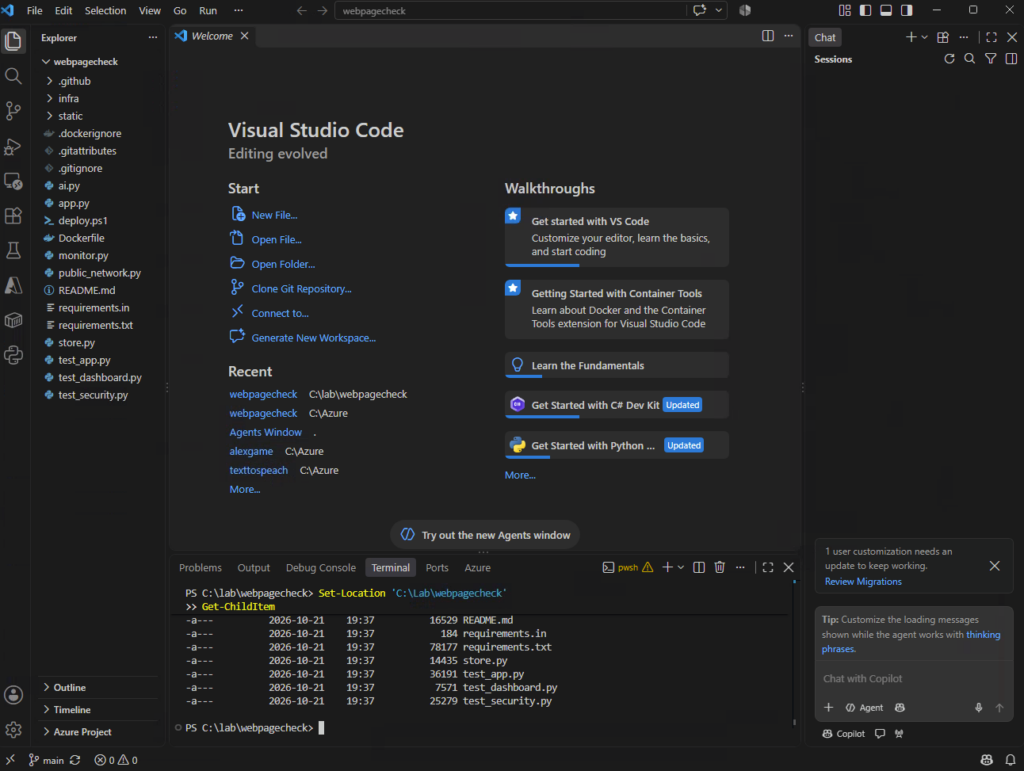Maximize the terminal panel size
The image size is (1024, 771).
click(x=768, y=567)
